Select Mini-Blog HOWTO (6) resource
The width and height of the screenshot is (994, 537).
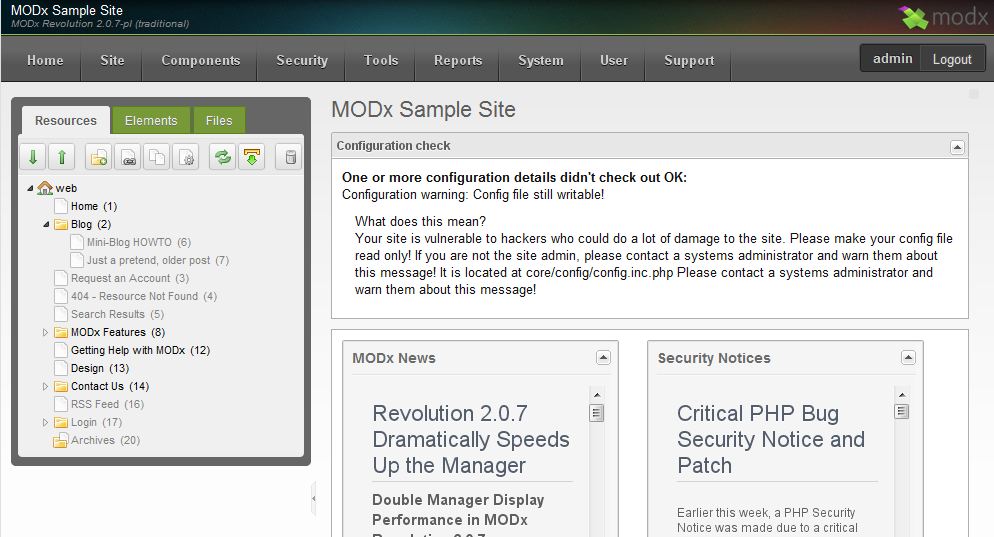[139, 242]
